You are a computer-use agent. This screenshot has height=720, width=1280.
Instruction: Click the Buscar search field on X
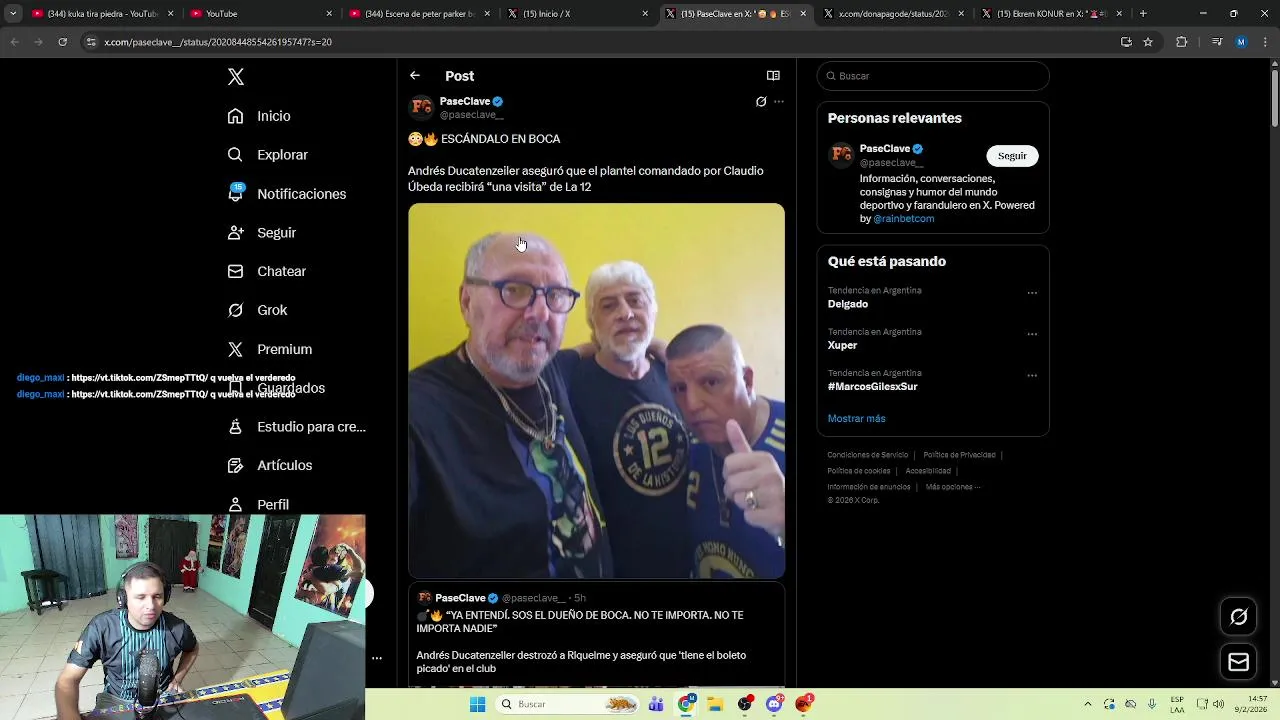point(933,76)
